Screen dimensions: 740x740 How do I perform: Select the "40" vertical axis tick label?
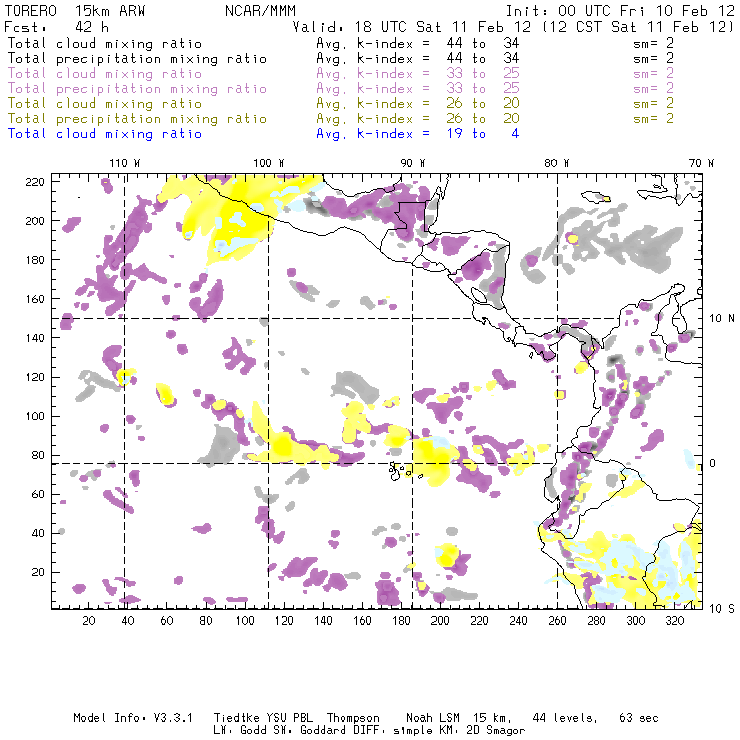point(38,533)
